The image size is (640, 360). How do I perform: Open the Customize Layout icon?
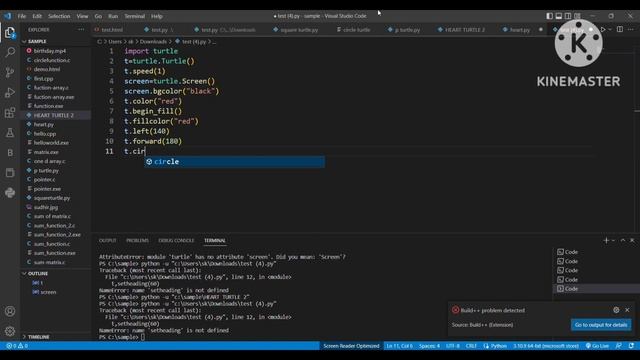[577, 16]
